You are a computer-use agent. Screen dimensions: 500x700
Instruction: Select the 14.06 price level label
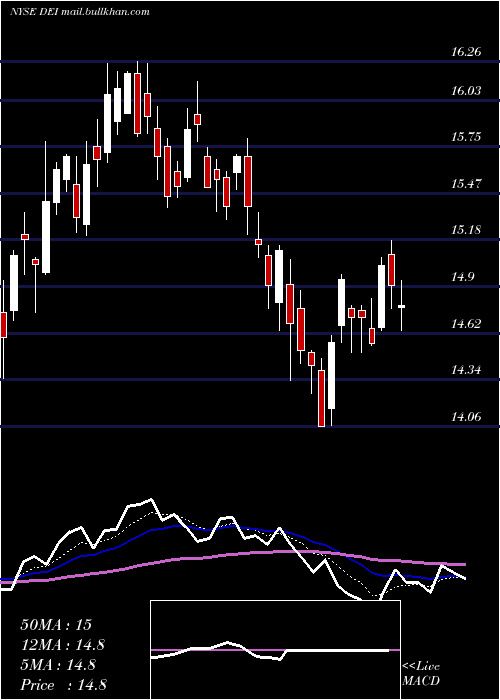pos(466,417)
